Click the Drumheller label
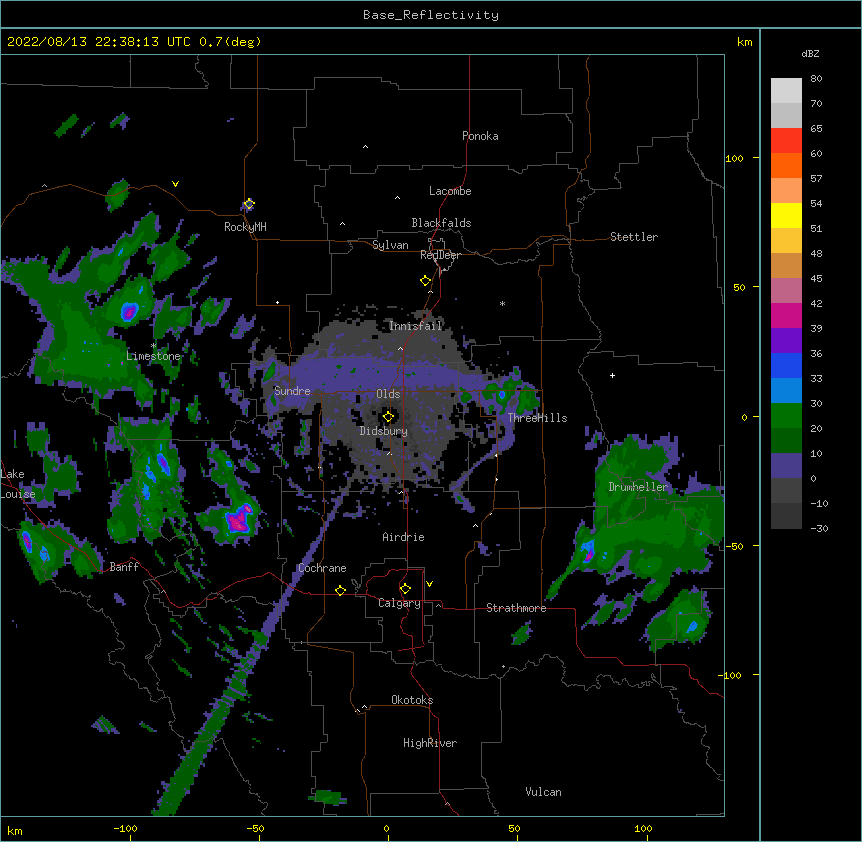Image resolution: width=862 pixels, height=842 pixels. [x=638, y=487]
